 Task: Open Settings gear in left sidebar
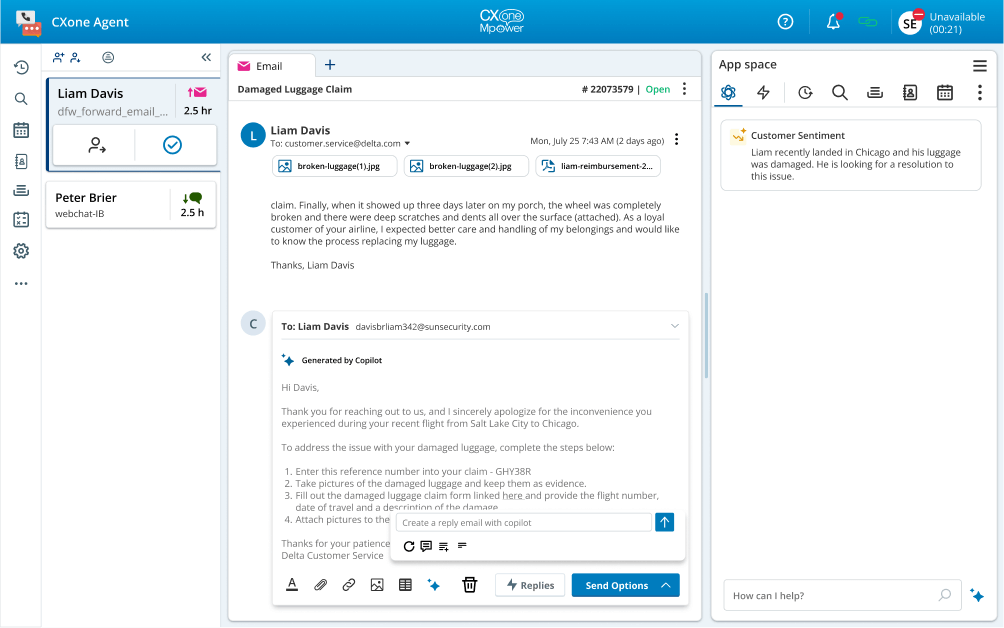coord(21,251)
